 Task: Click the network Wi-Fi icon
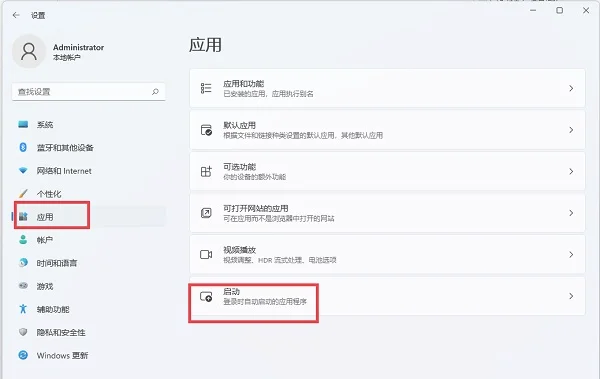coord(23,171)
